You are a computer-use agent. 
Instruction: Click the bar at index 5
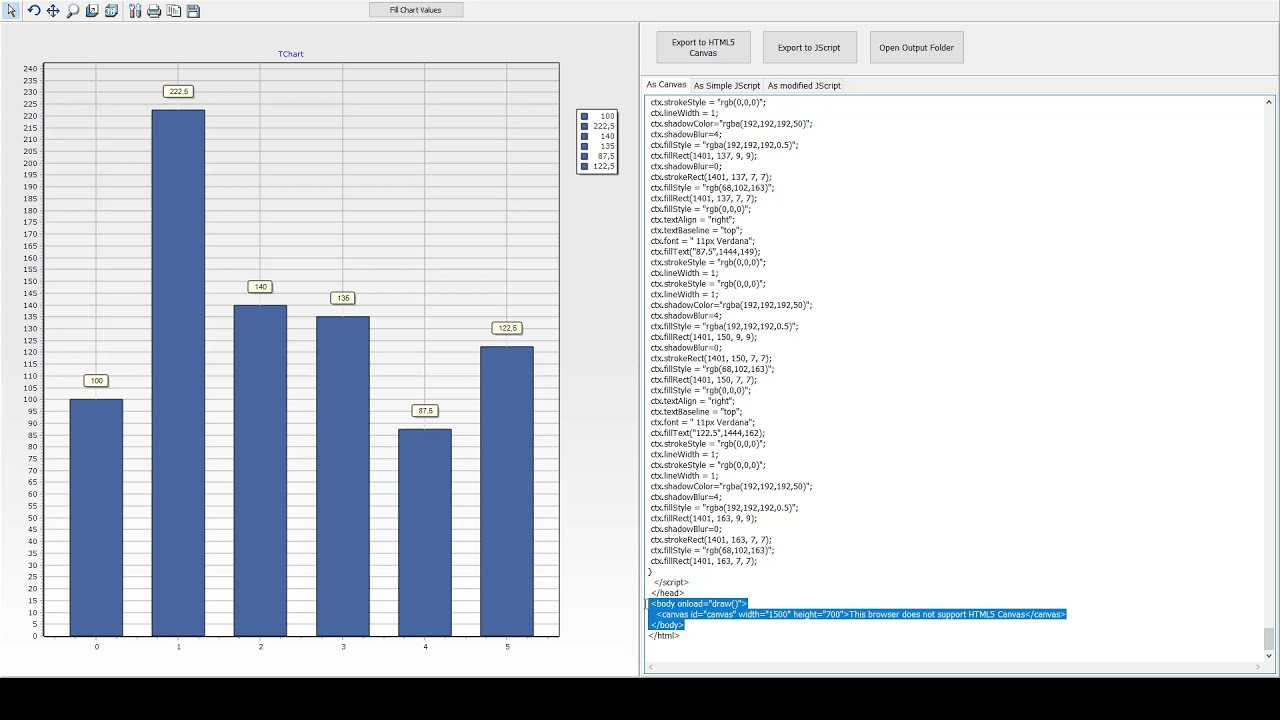pyautogui.click(x=507, y=491)
